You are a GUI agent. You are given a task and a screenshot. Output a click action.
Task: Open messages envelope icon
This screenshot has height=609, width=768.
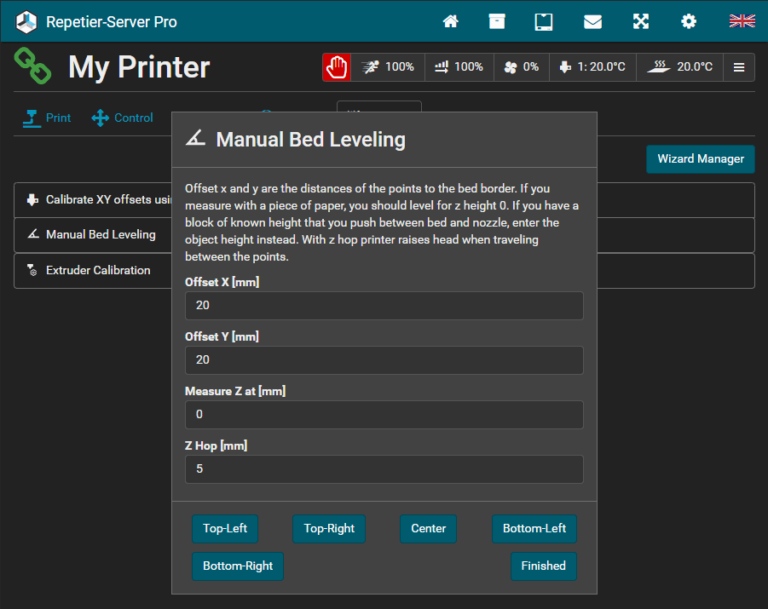(x=593, y=21)
